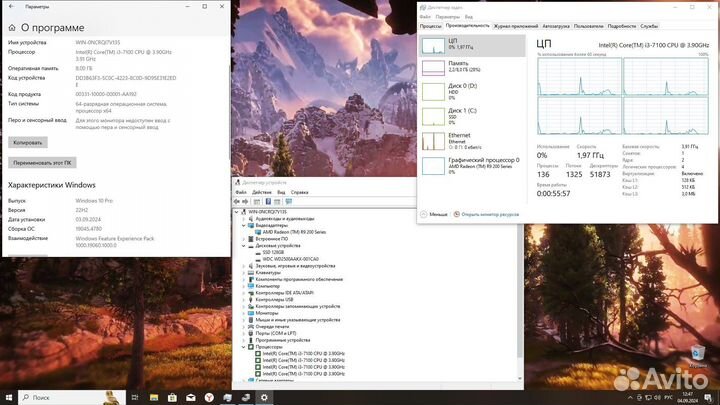Click the Диск 1 (C:) SSD item
720x405 pixels.
tap(470, 117)
